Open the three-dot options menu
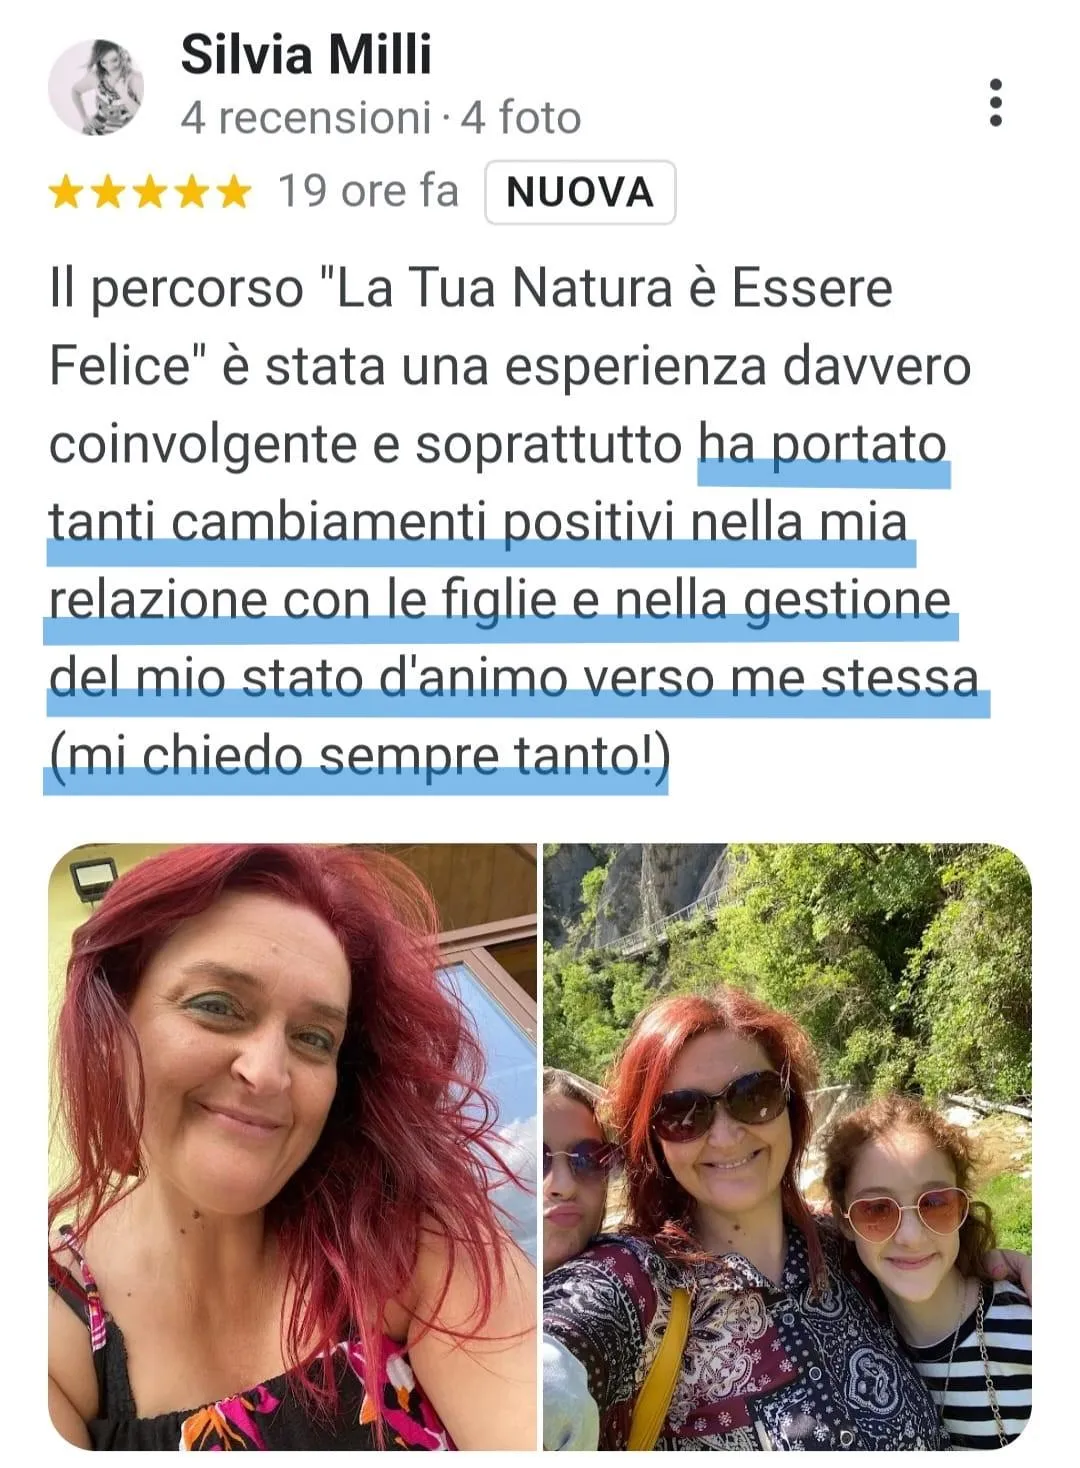1080x1468 pixels. point(994,103)
